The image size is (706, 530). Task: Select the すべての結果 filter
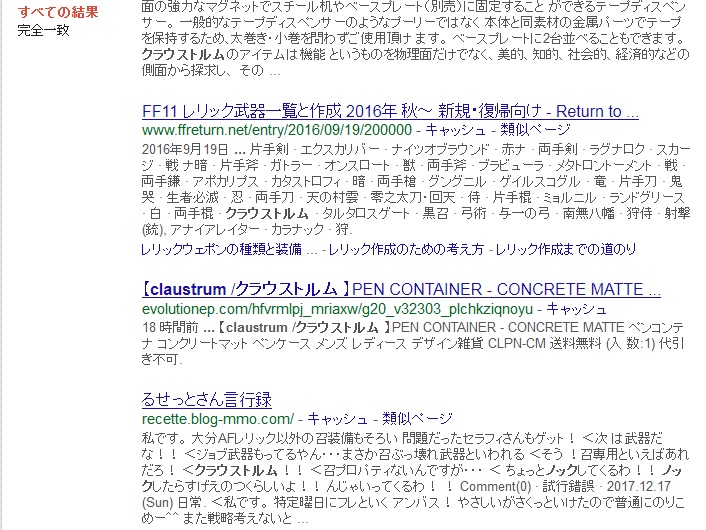point(58,12)
